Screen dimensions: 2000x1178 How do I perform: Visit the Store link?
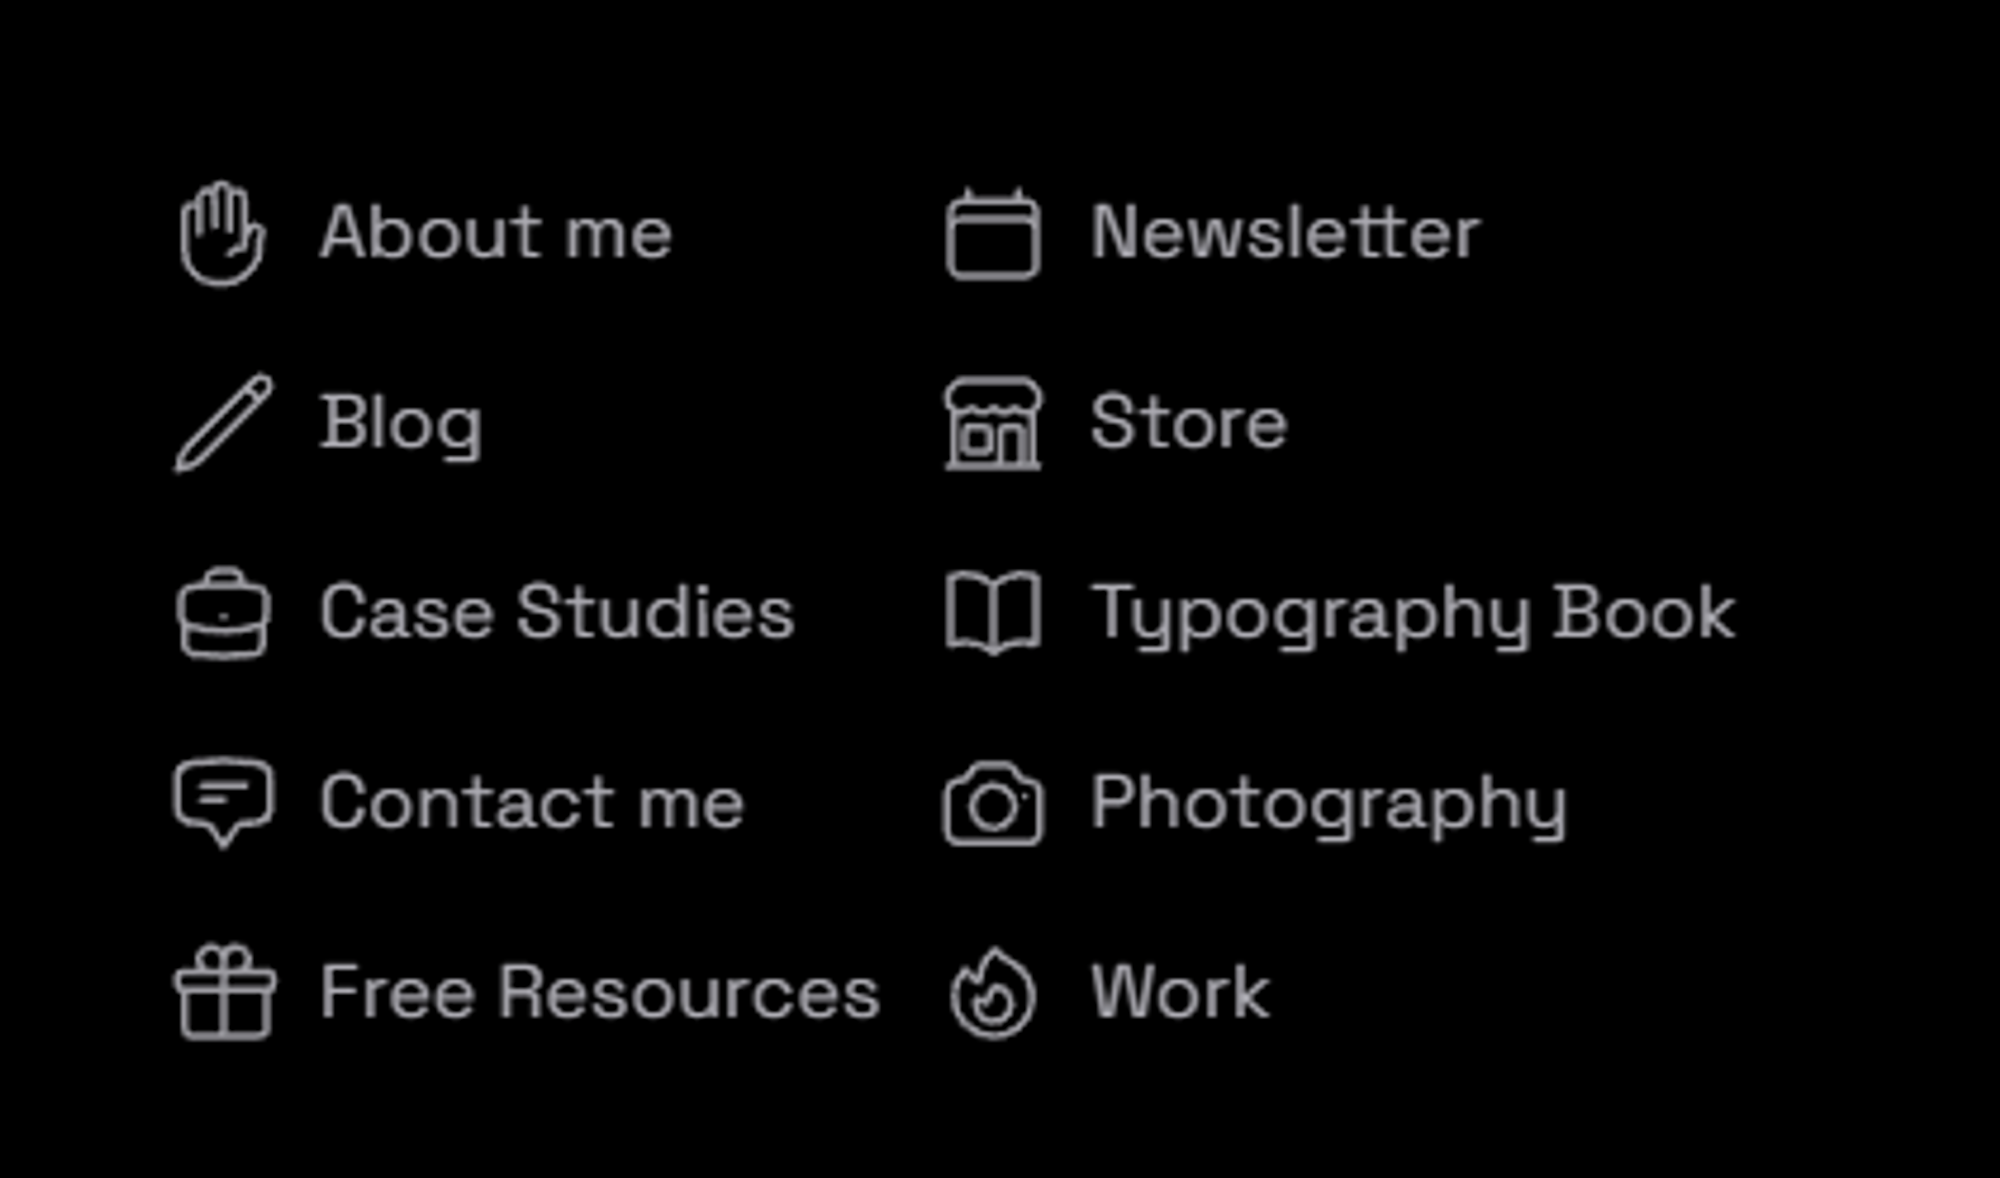[1189, 422]
